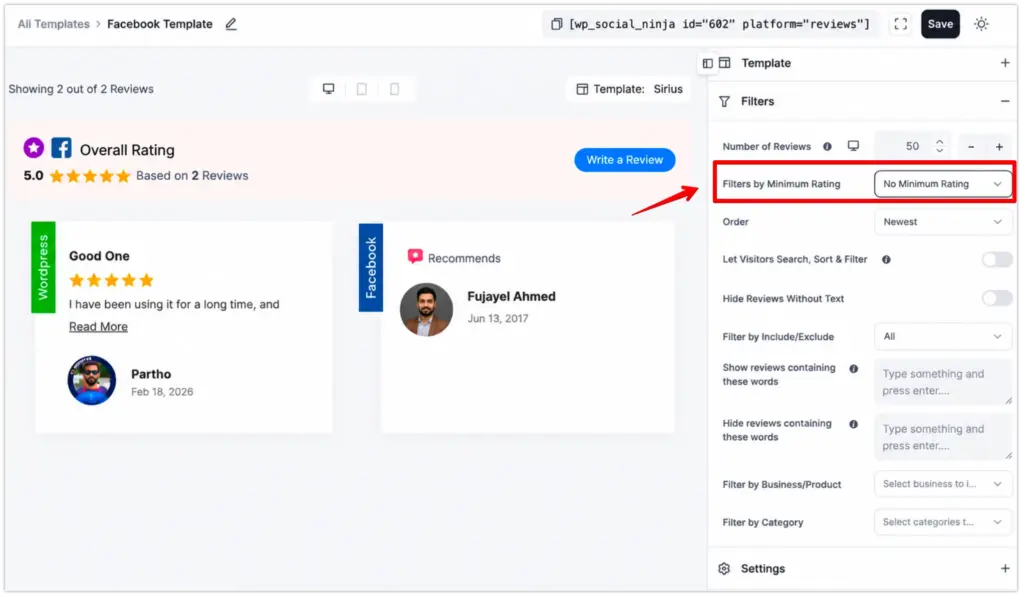
Task: Switch to tablet preview icon
Action: (362, 89)
